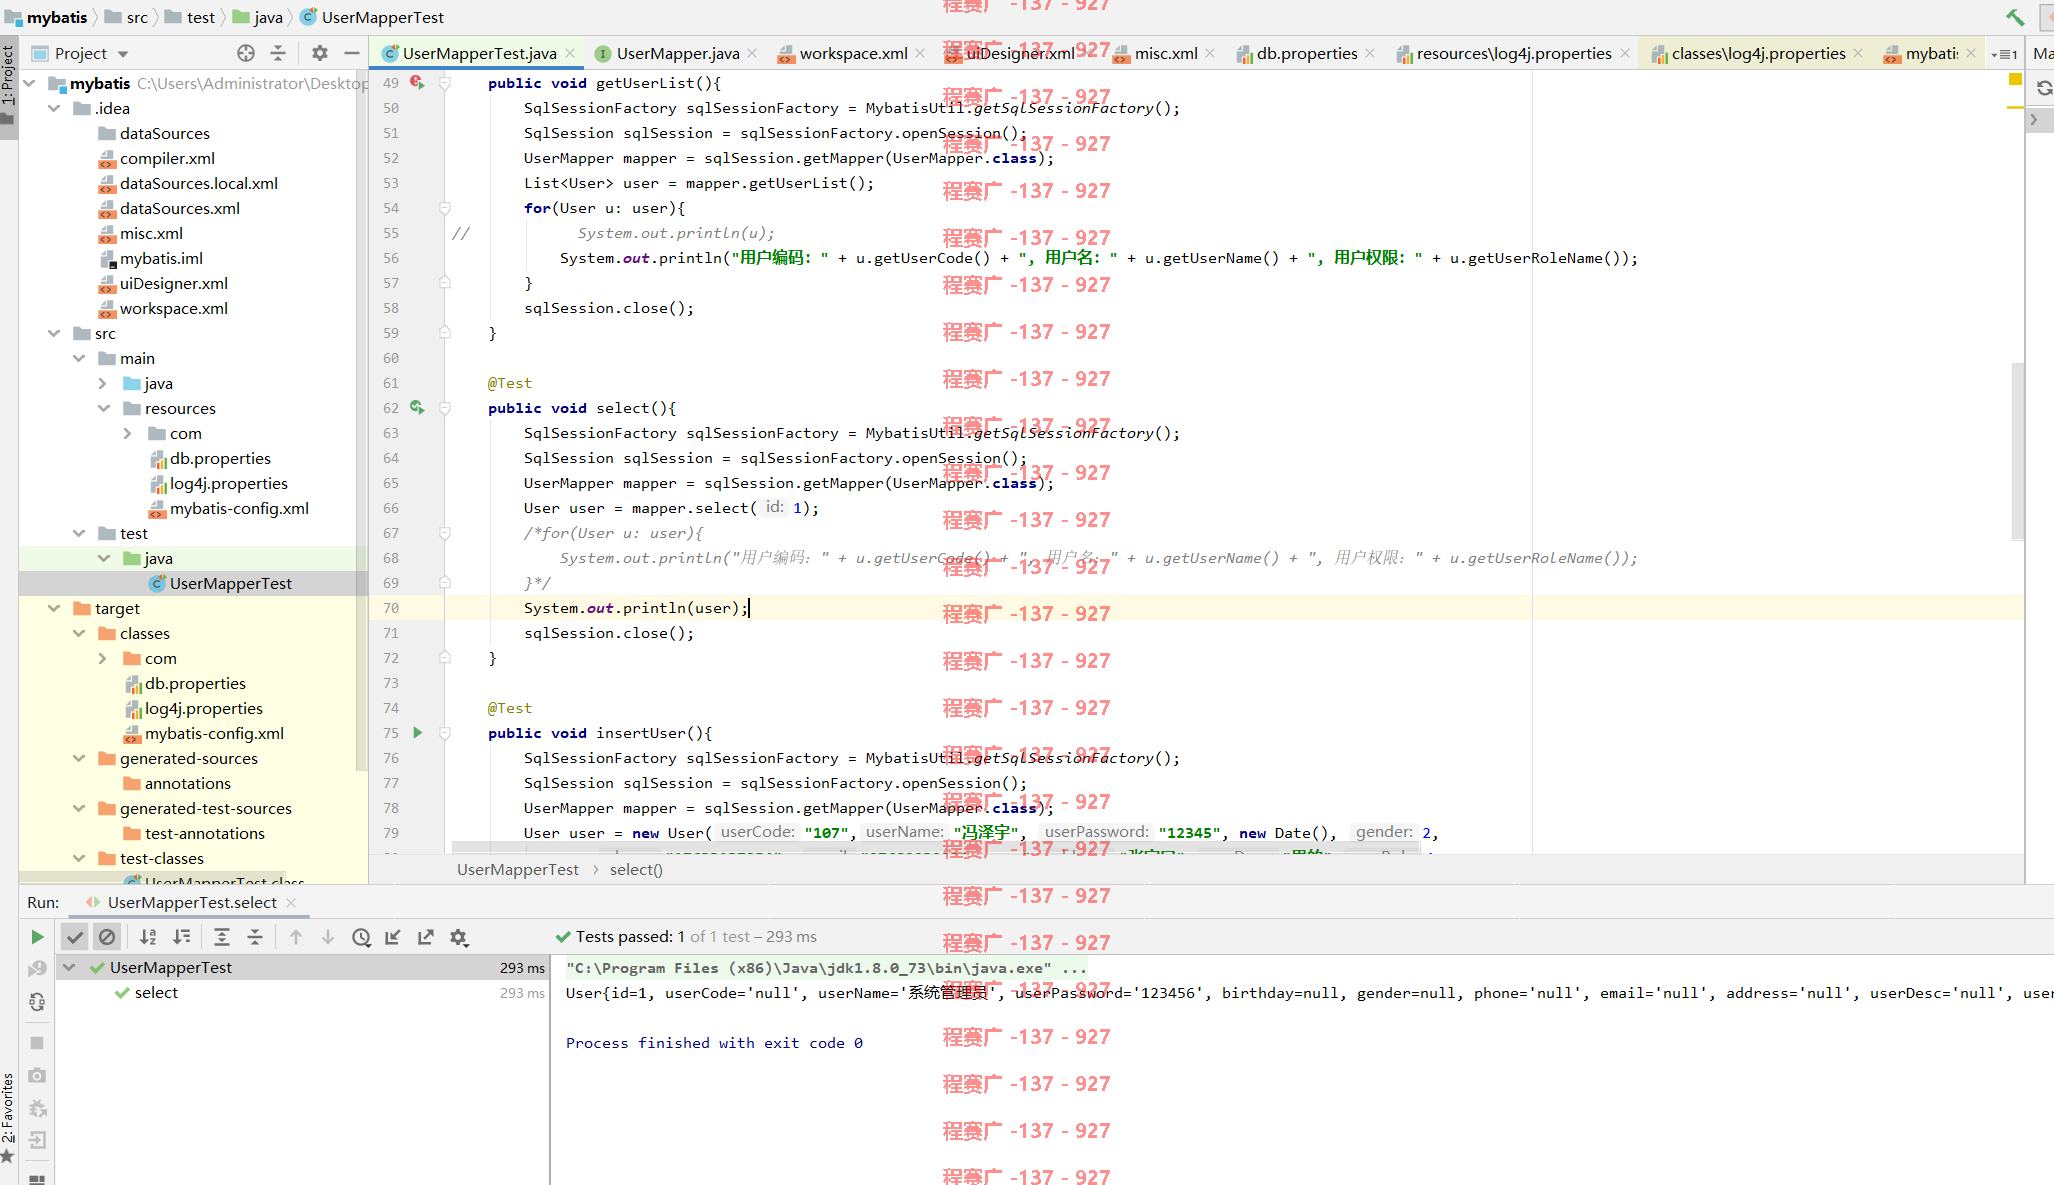
Task: Close UserMapperTest.select run tab
Action: point(291,903)
